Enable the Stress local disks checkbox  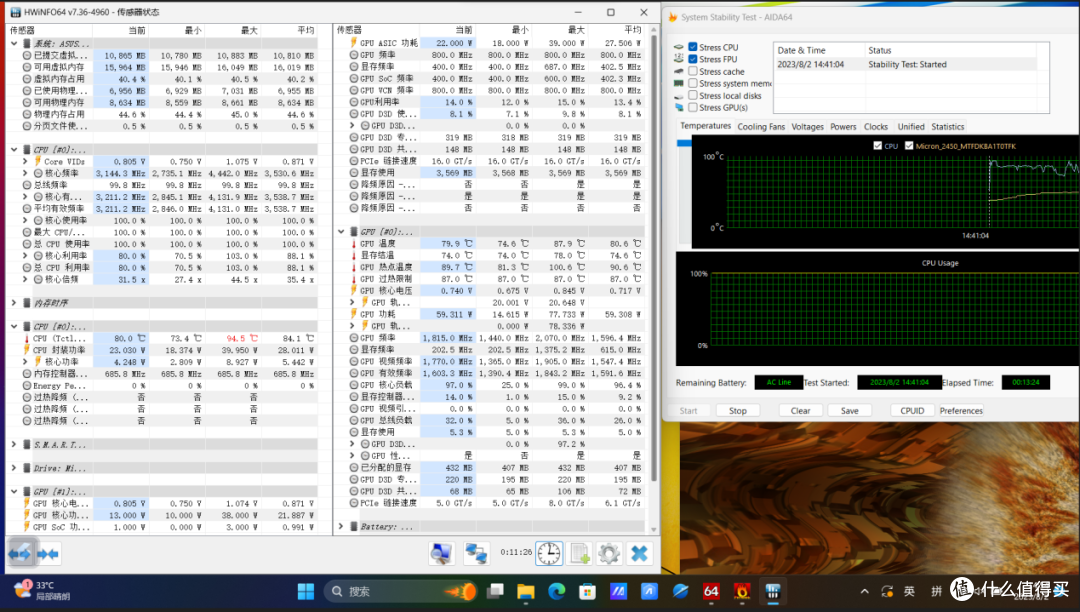pyautogui.click(x=693, y=95)
